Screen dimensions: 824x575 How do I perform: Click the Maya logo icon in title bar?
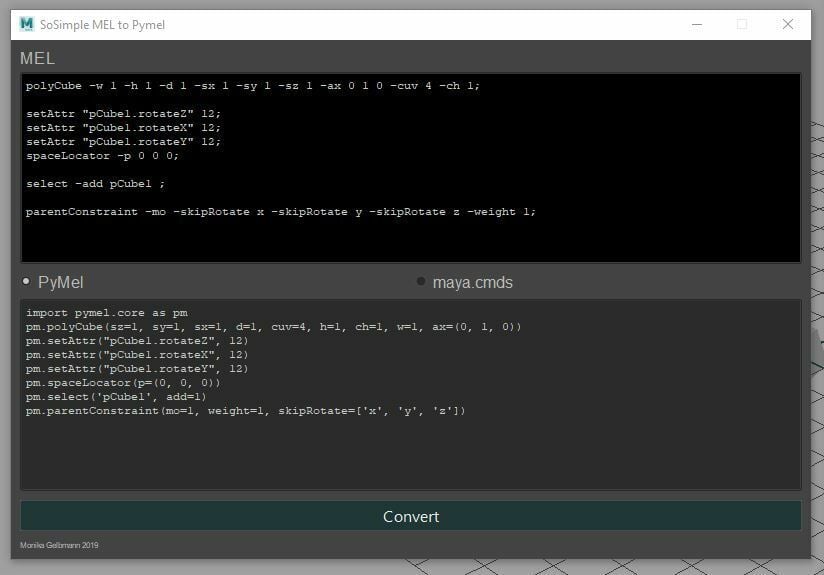(26, 24)
